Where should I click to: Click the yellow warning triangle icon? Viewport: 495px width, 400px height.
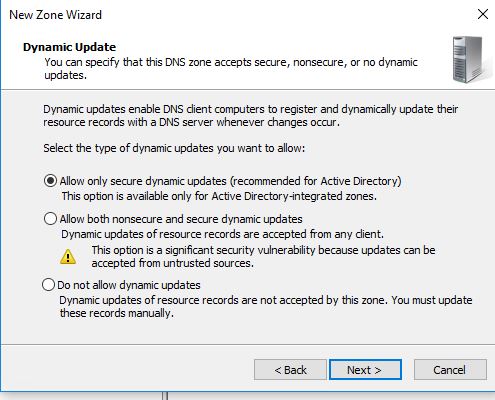click(68, 257)
